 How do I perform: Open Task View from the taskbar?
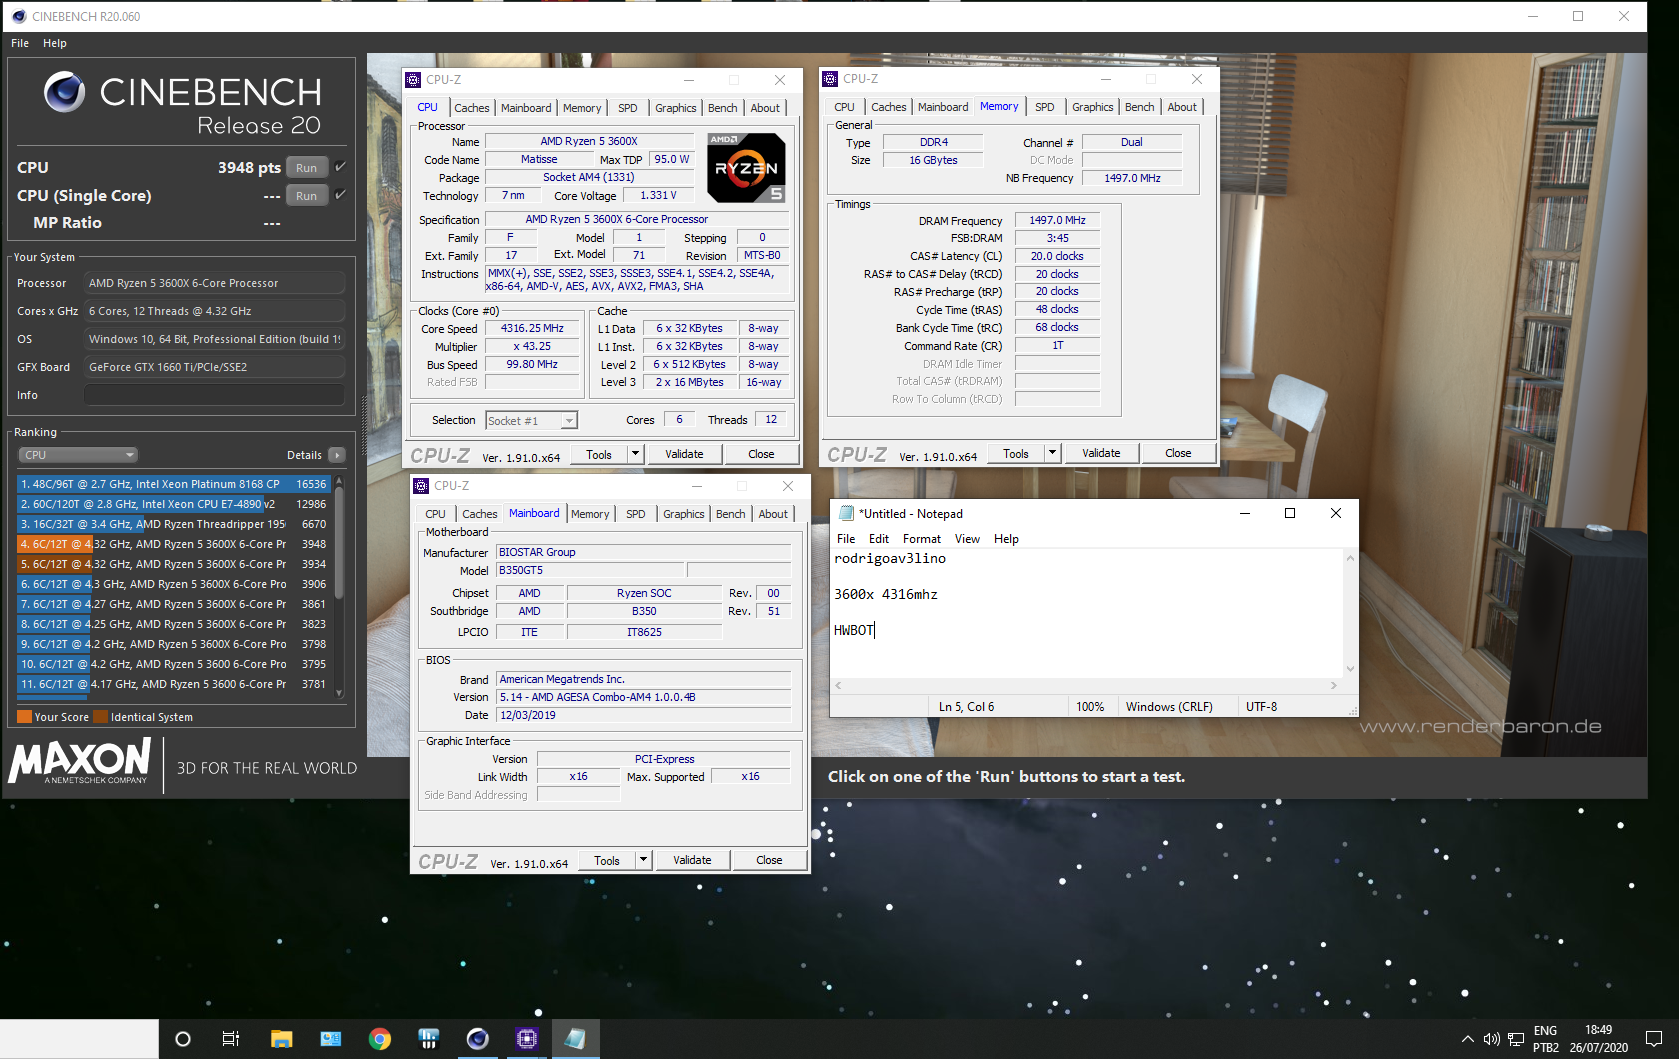pos(231,1039)
